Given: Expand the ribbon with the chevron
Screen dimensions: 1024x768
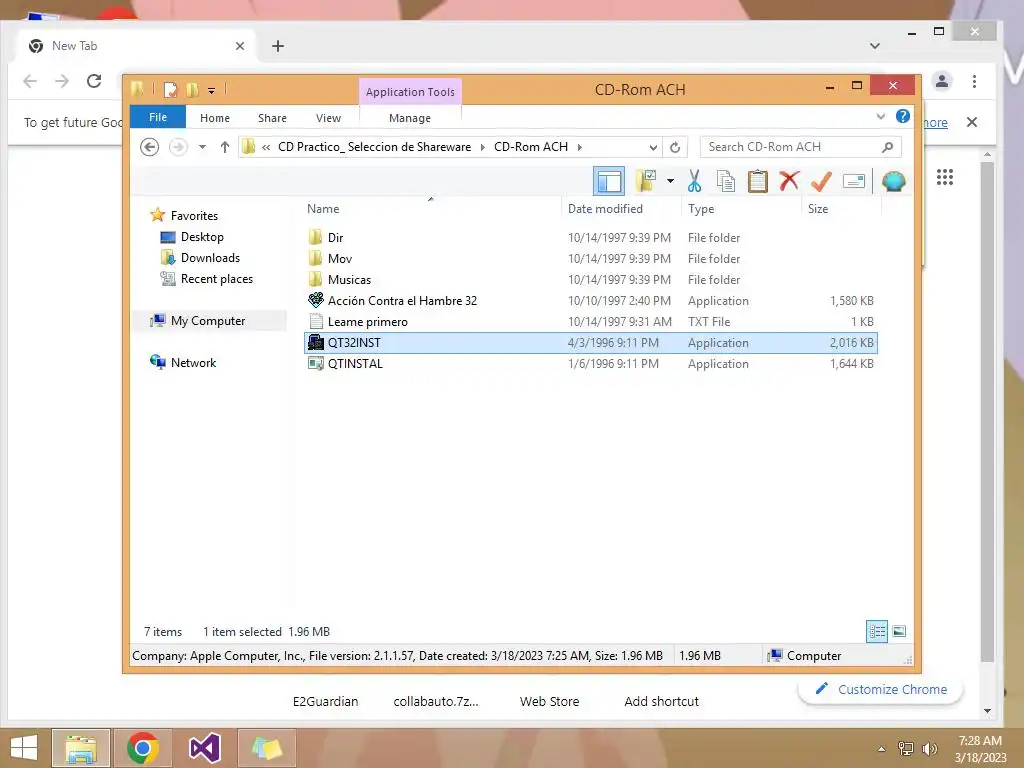Looking at the screenshot, I should (x=881, y=116).
